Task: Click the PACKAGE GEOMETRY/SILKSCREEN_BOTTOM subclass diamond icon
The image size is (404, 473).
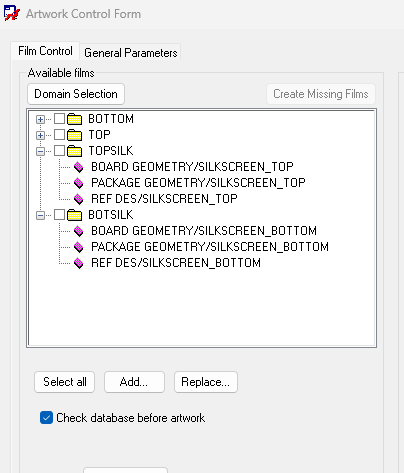Action: tap(79, 247)
